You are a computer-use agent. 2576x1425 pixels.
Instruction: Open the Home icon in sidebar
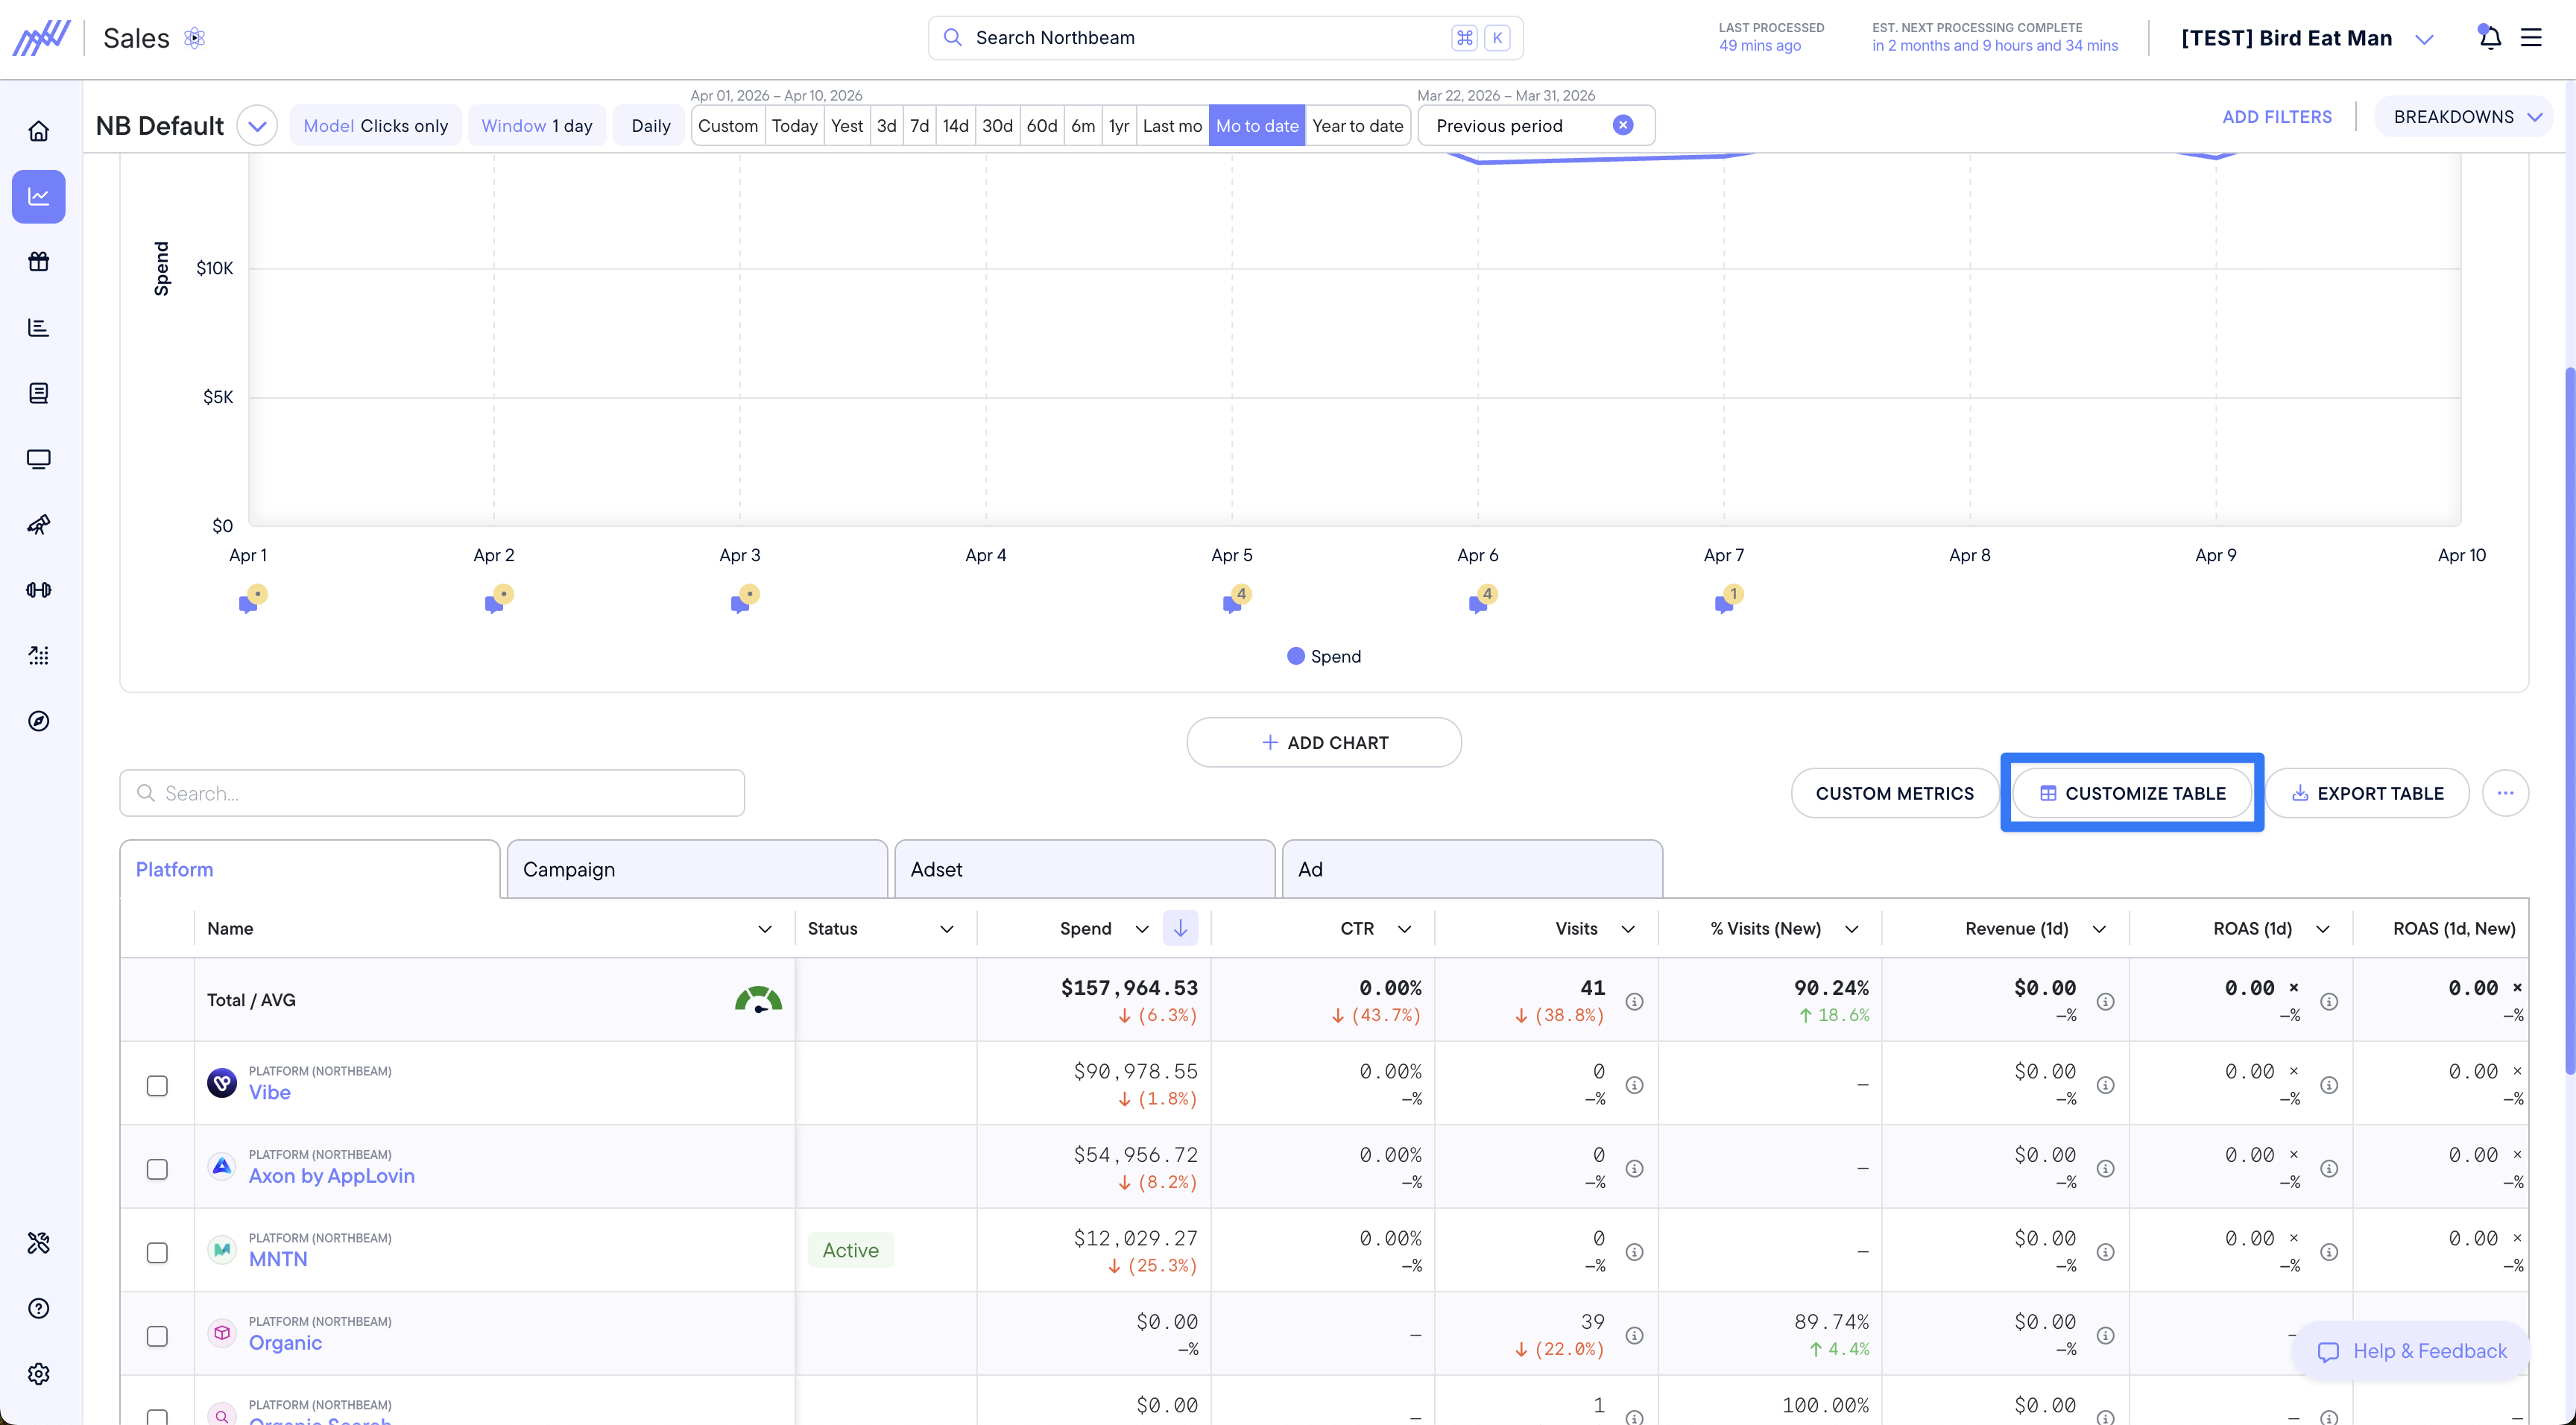click(39, 131)
